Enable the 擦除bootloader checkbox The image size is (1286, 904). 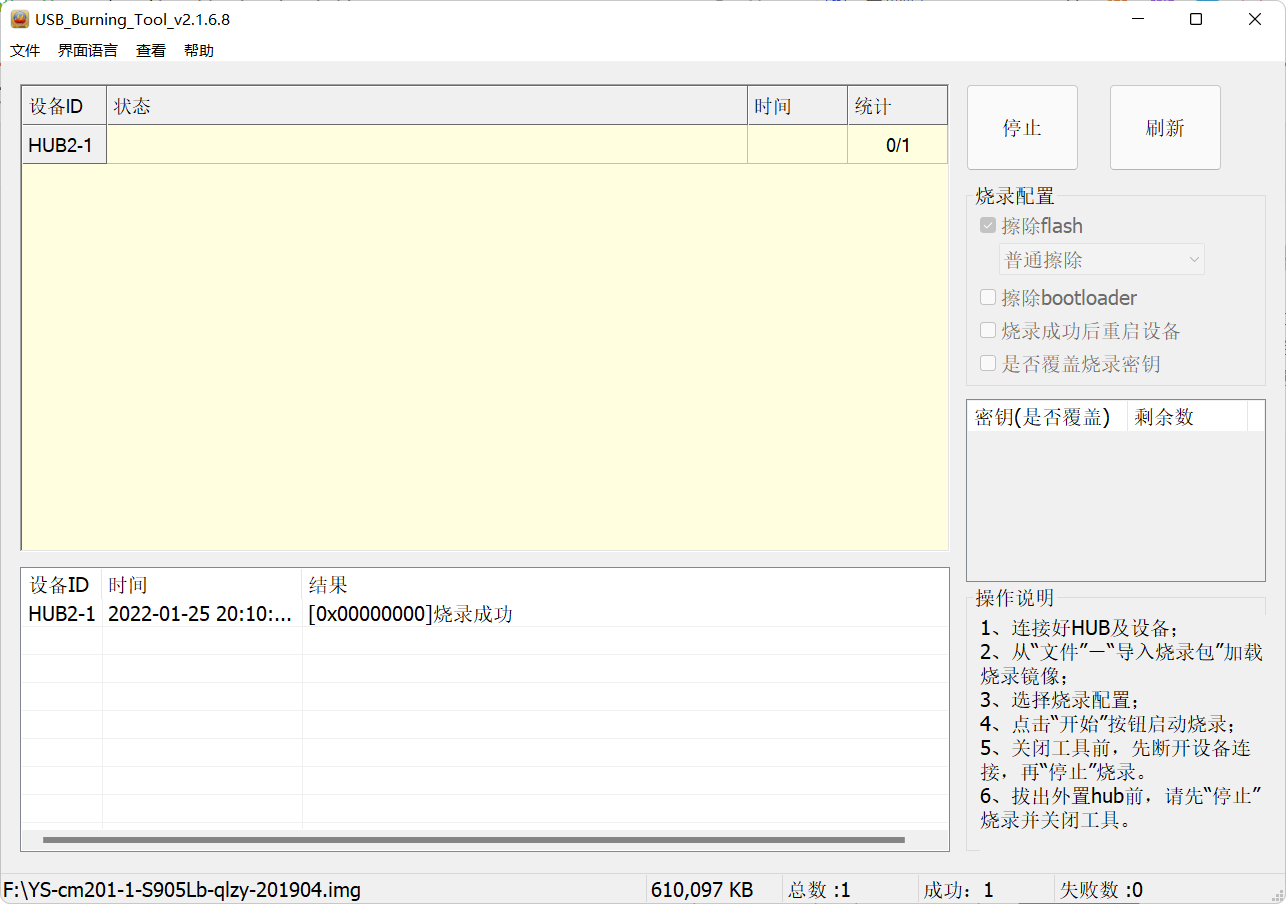click(x=987, y=297)
